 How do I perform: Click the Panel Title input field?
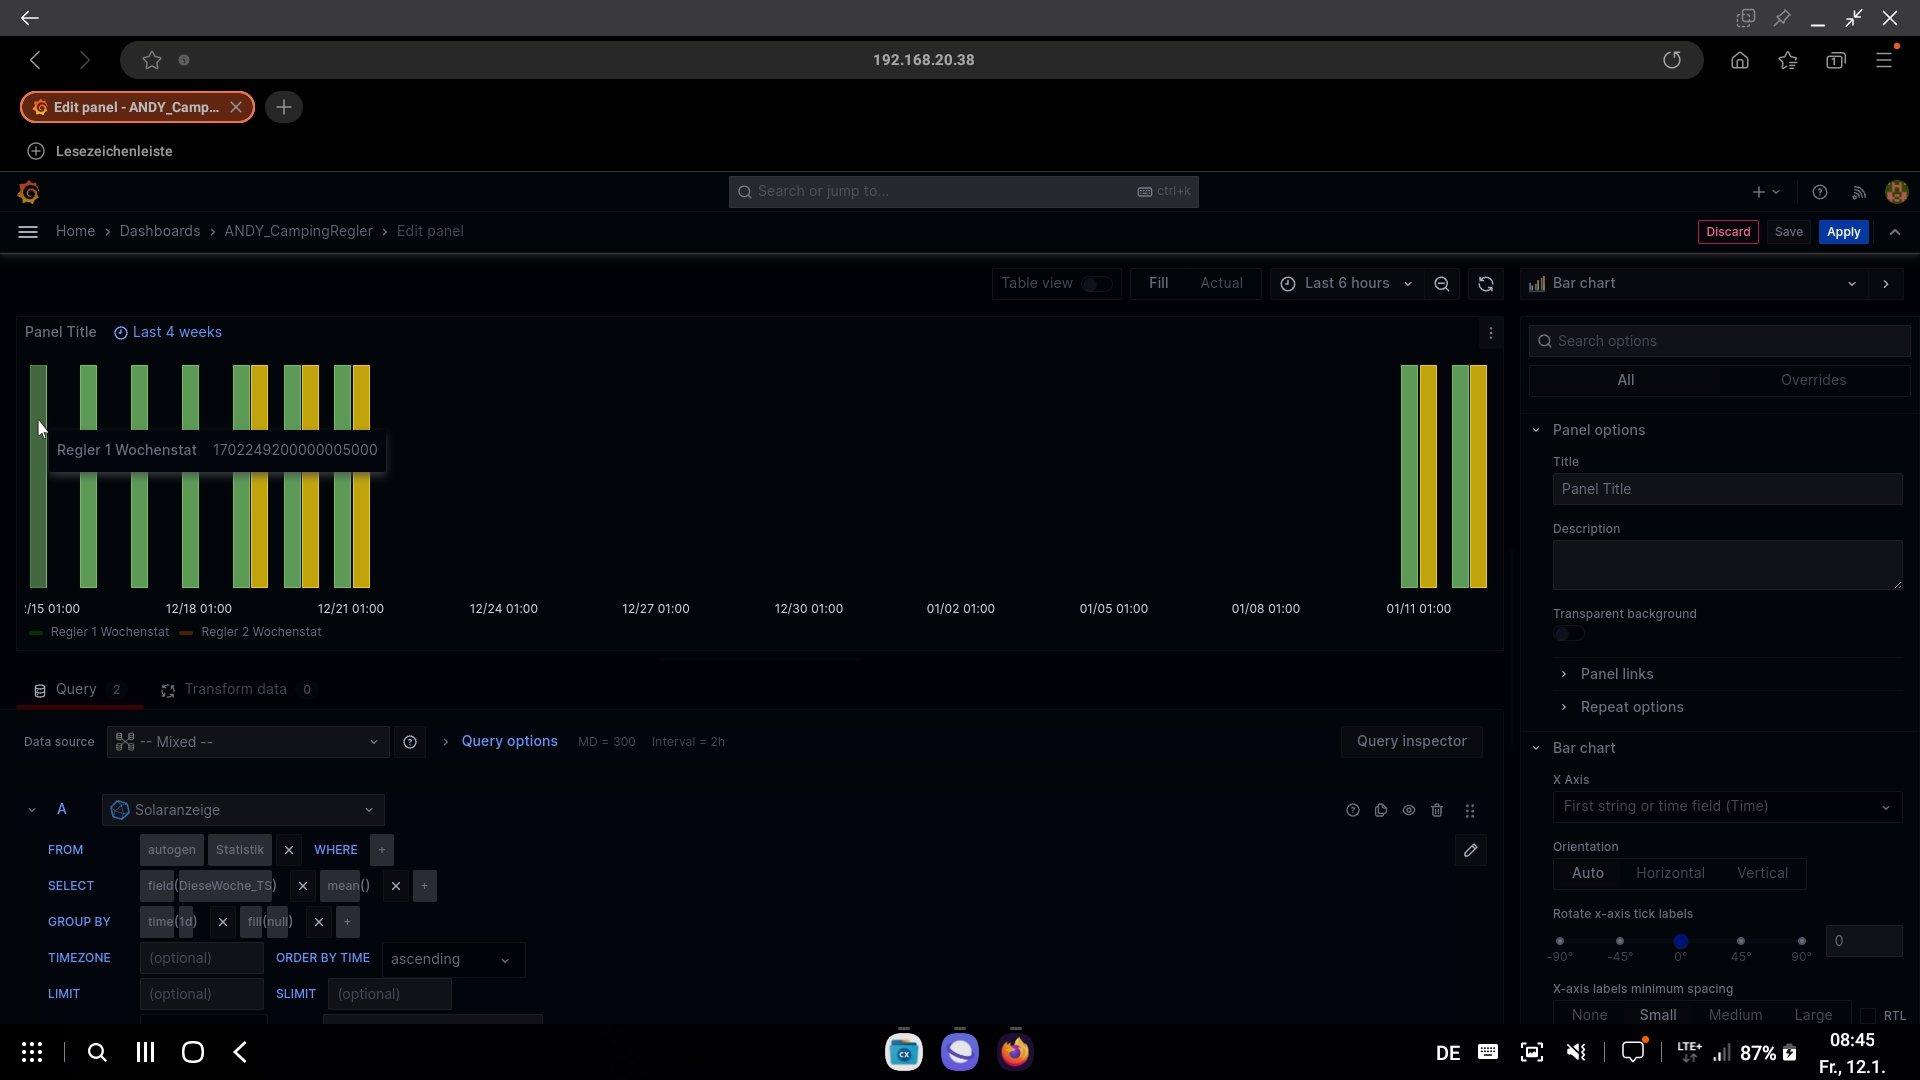1726,489
